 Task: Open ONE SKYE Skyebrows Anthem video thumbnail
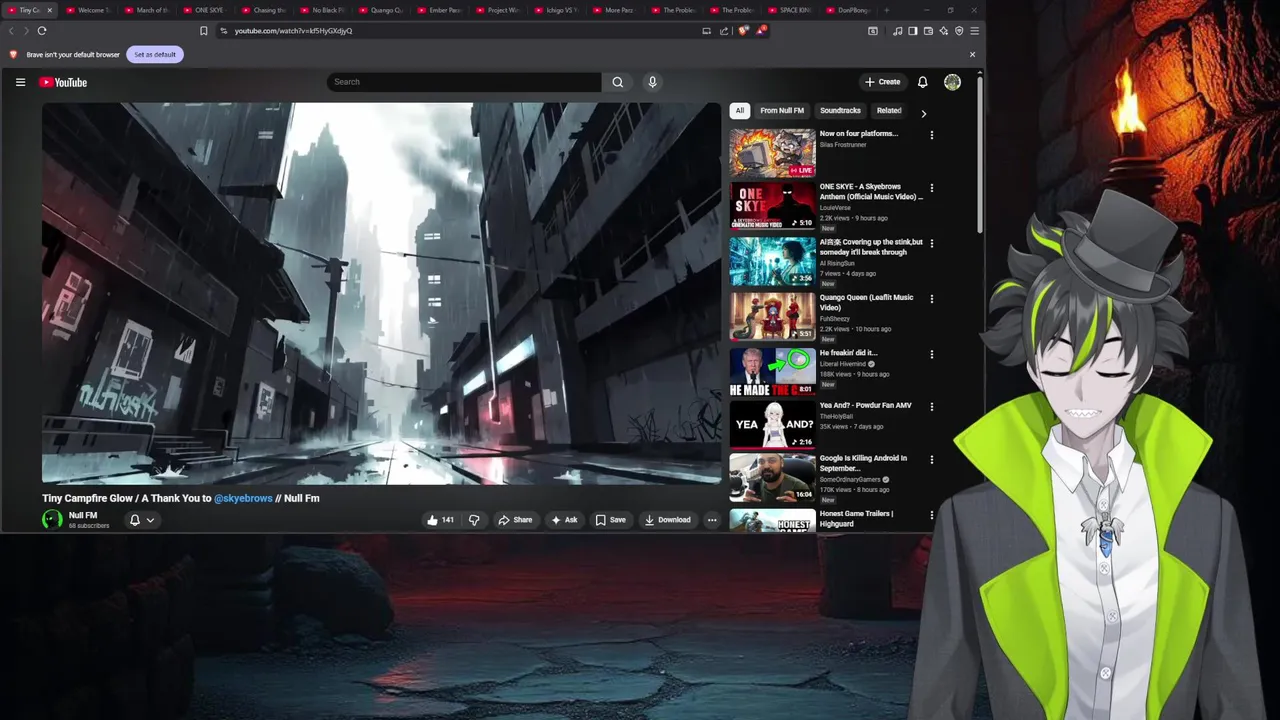pos(772,206)
